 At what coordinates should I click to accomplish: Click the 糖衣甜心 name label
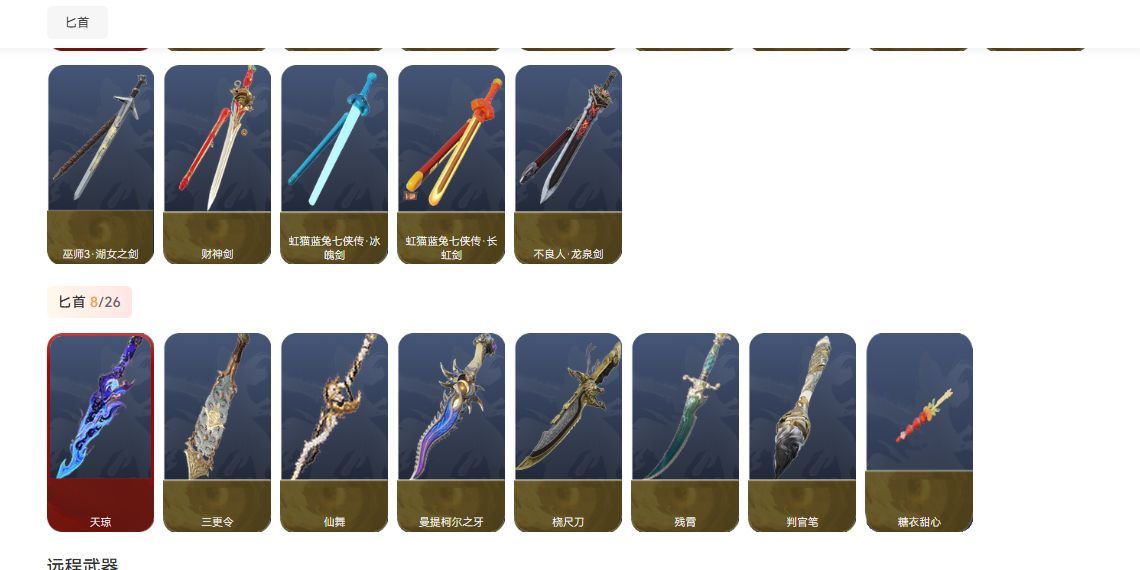coord(920,522)
